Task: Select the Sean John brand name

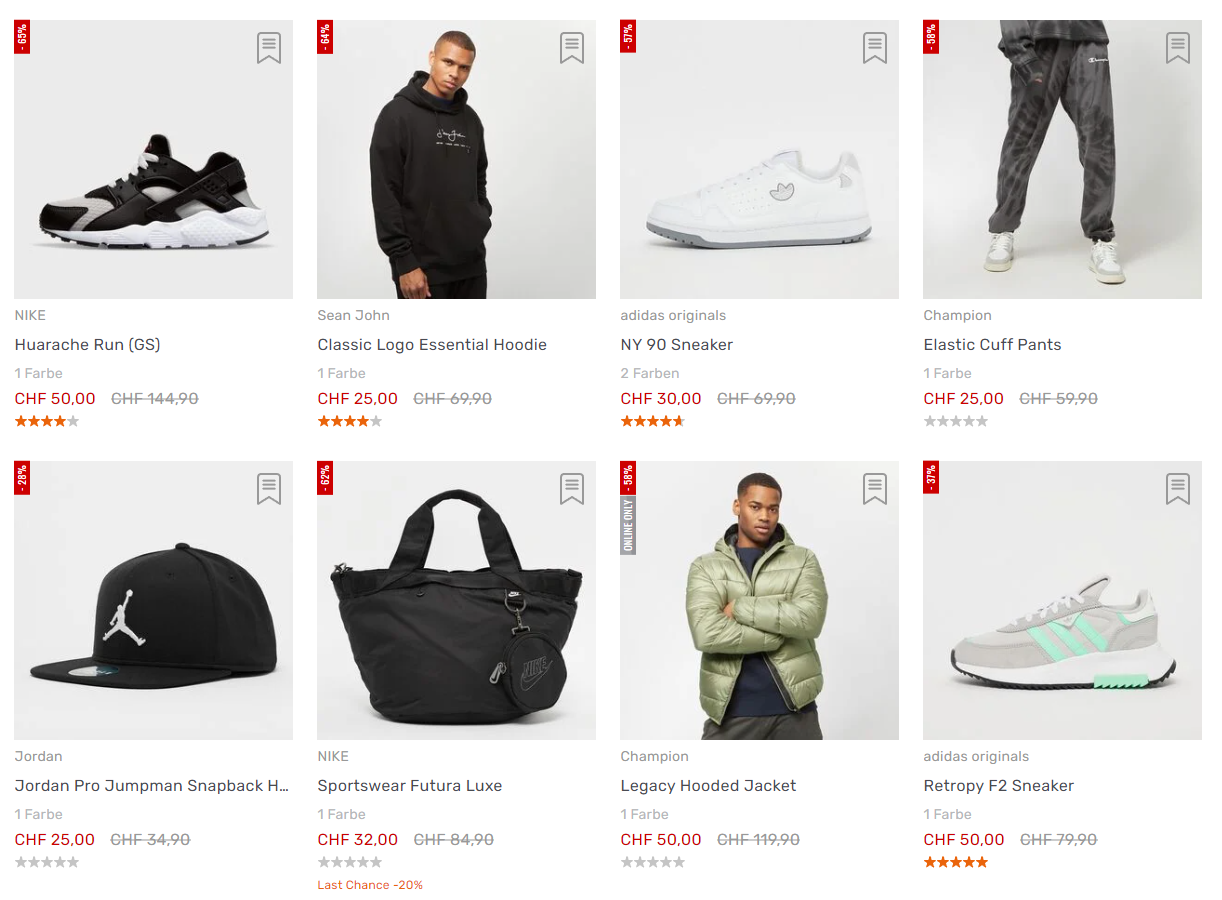Action: pyautogui.click(x=353, y=316)
